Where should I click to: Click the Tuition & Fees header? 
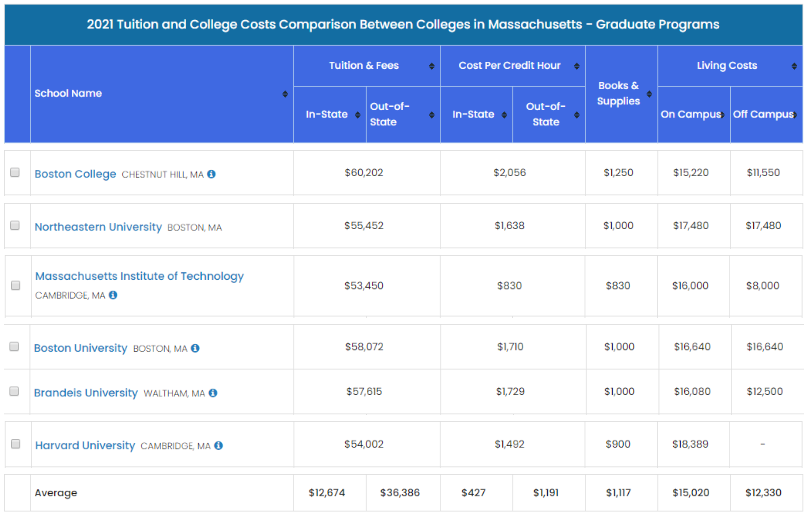(x=364, y=66)
